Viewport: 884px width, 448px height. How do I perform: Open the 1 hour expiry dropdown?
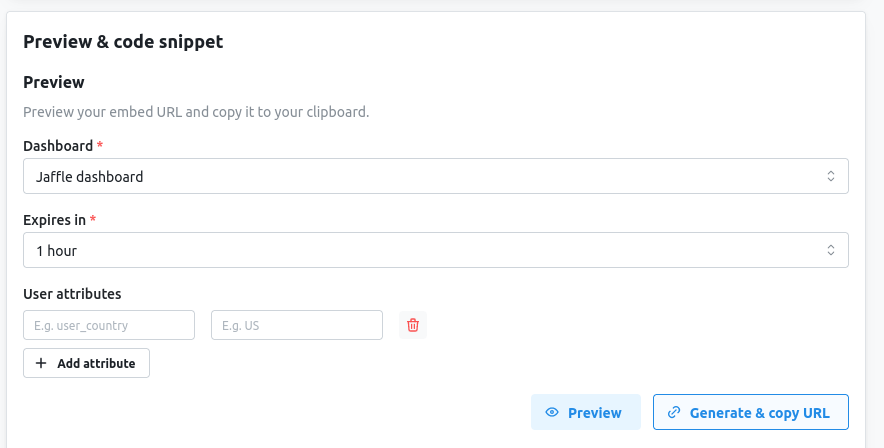[436, 250]
